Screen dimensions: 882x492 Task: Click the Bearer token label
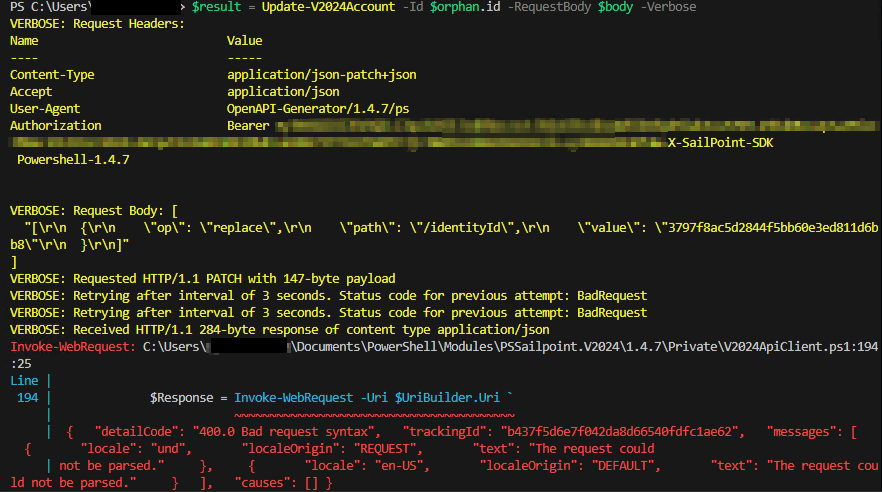pyautogui.click(x=248, y=125)
